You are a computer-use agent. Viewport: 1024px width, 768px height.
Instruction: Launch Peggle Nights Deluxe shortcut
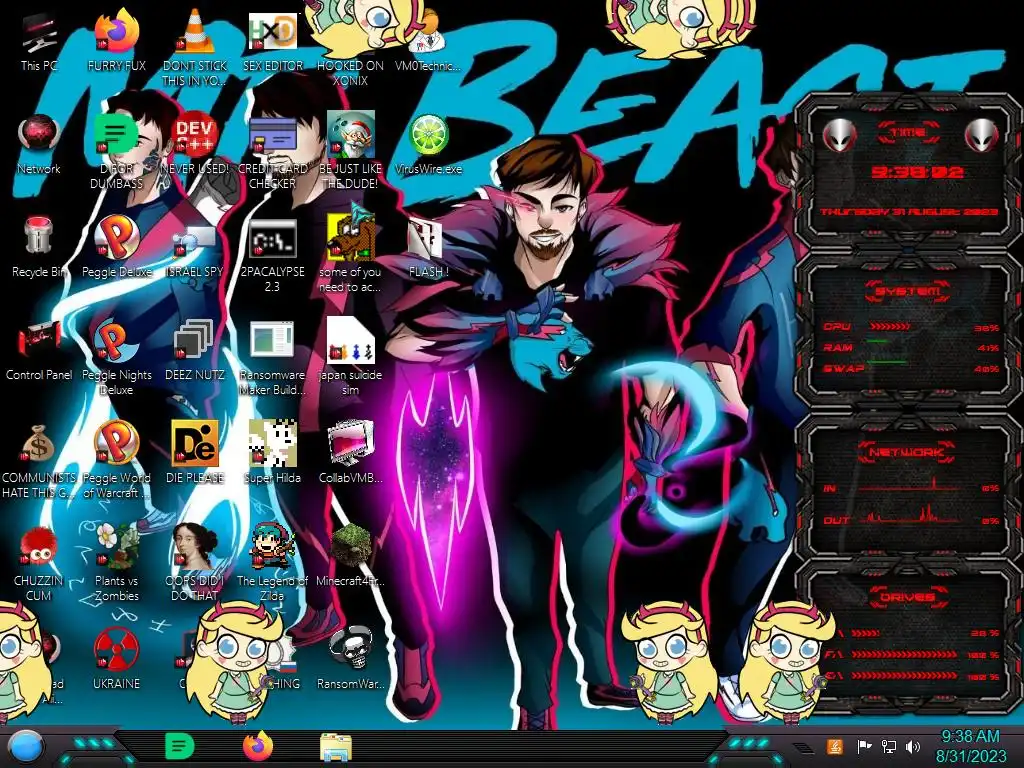116,357
